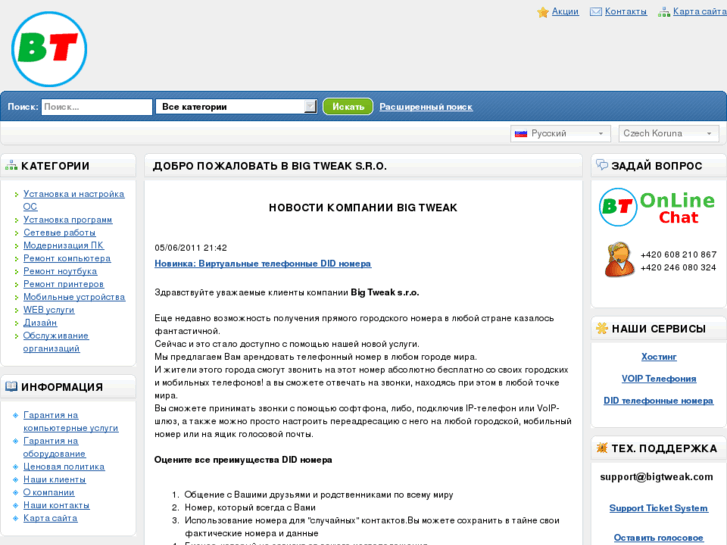Open Гарантия на компьютерные услуги
727x545 pixels.
(70, 421)
